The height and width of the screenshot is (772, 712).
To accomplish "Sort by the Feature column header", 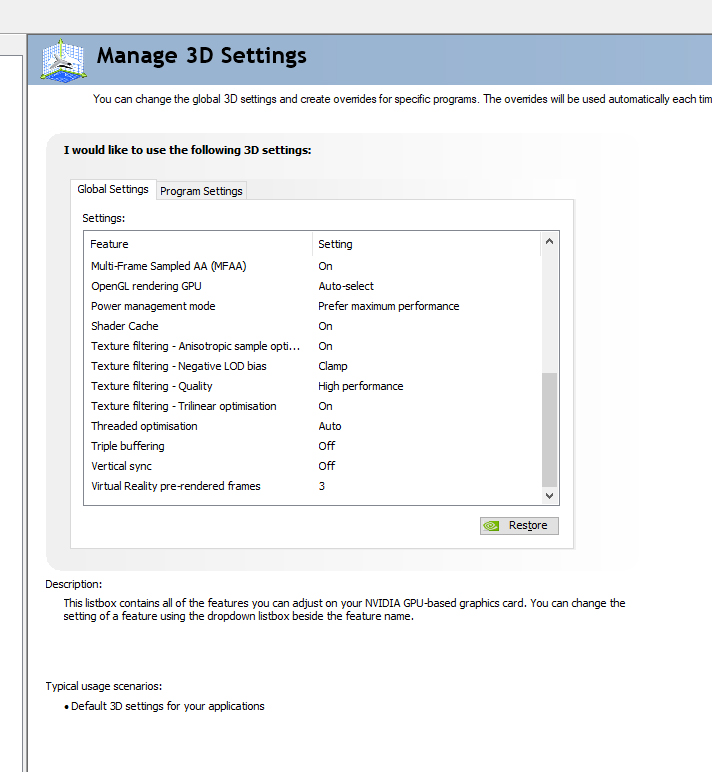I will 198,244.
